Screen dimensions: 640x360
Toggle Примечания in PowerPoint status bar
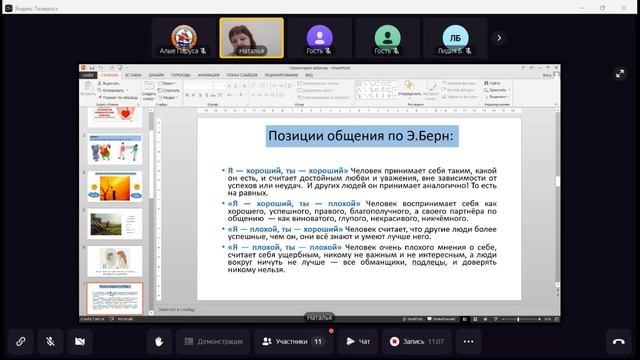(442, 319)
